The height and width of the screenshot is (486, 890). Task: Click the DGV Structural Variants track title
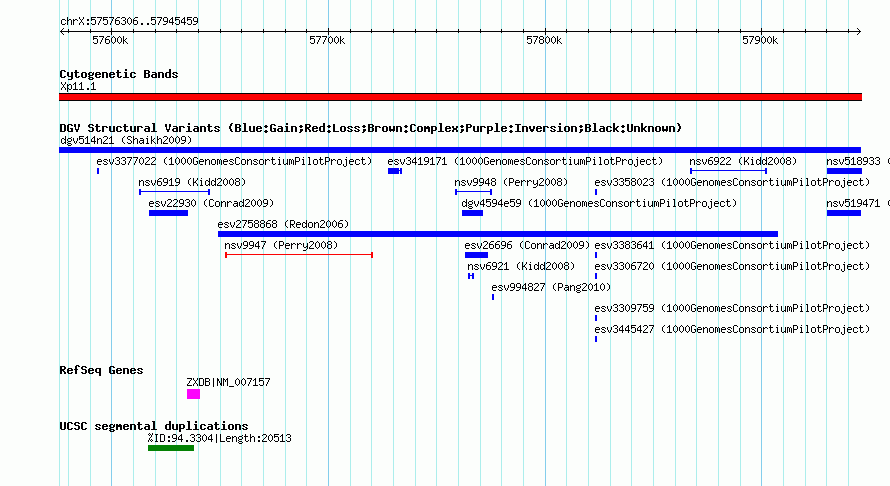pyautogui.click(x=371, y=128)
